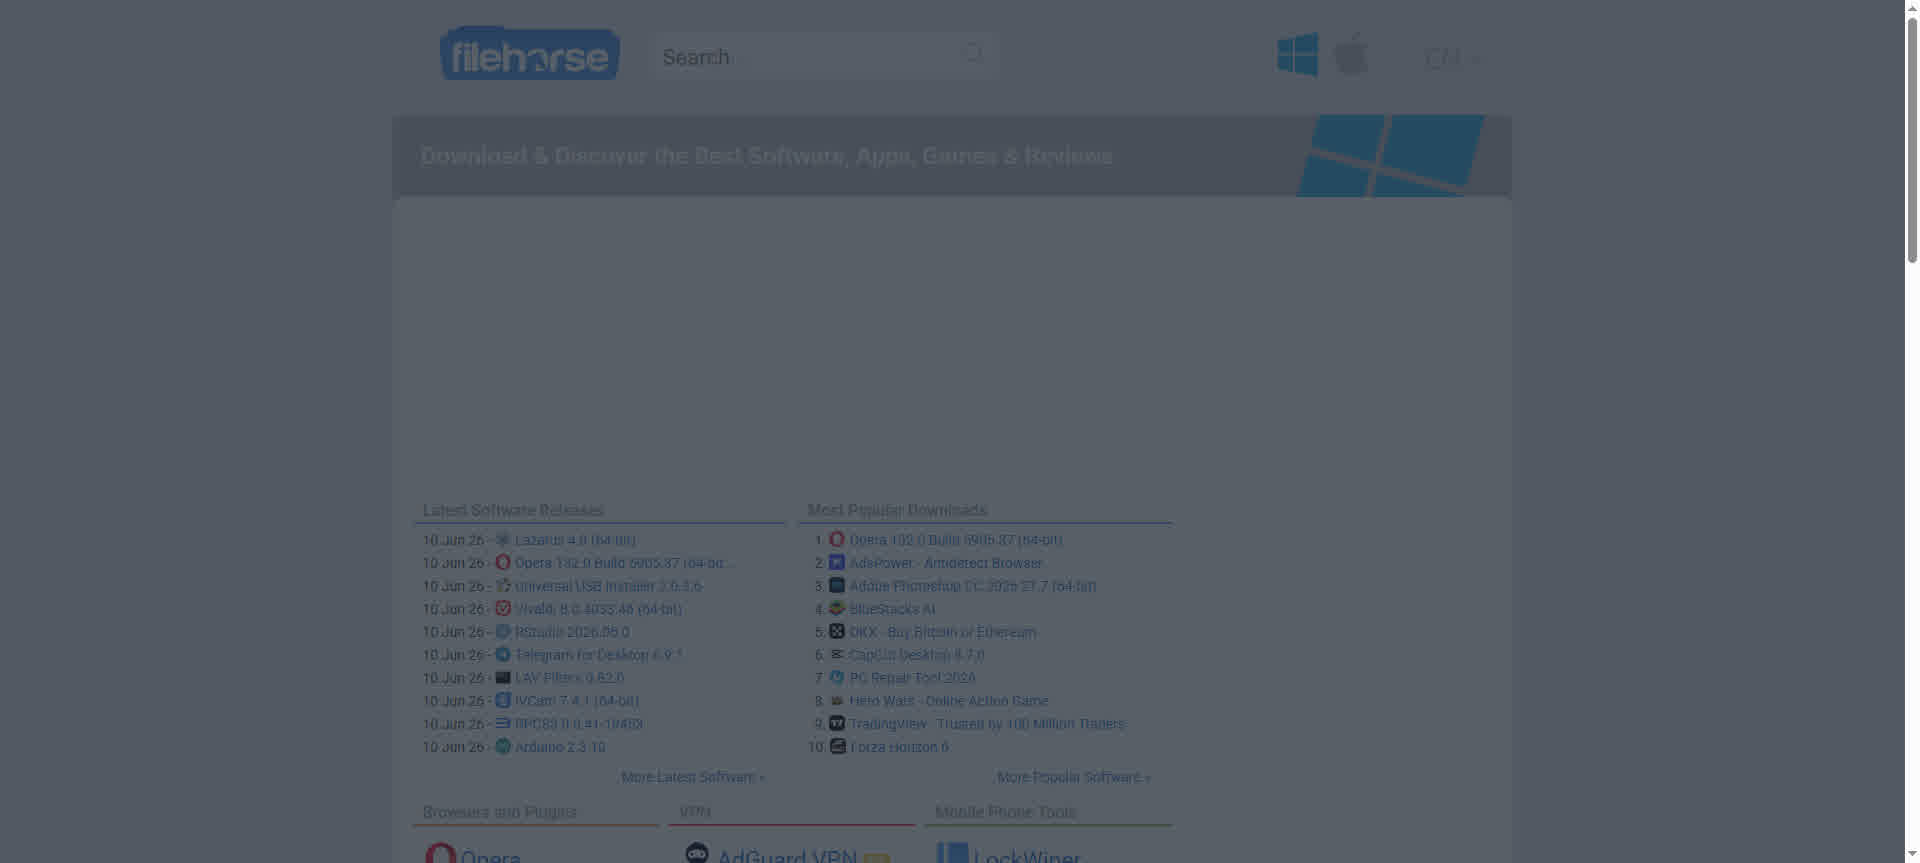The width and height of the screenshot is (1920, 863).
Task: Open RPCS3 release link
Action: tap(579, 724)
